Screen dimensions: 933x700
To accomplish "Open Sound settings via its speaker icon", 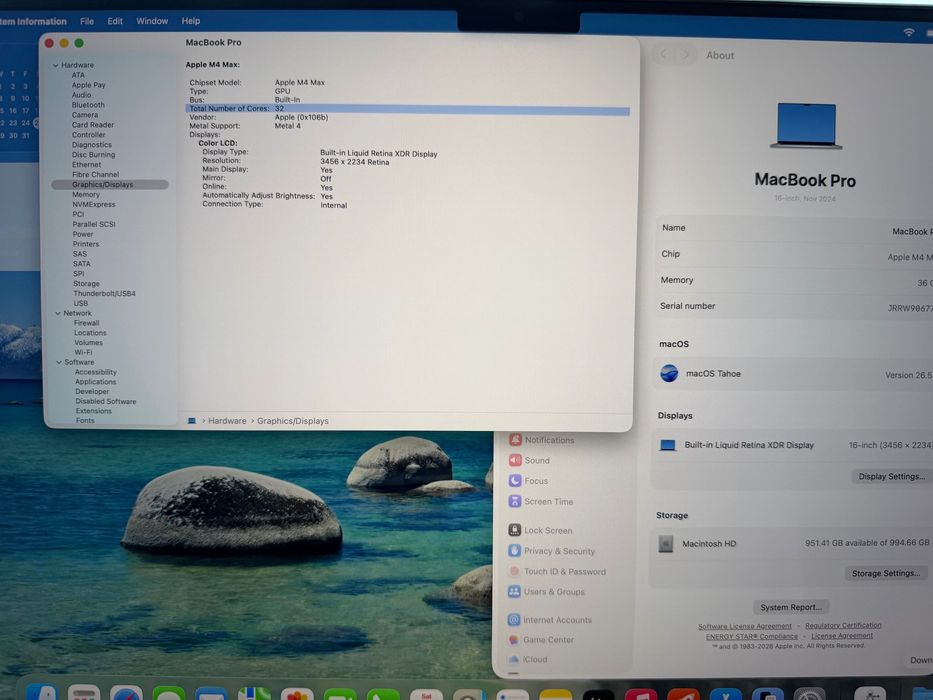I will point(515,460).
